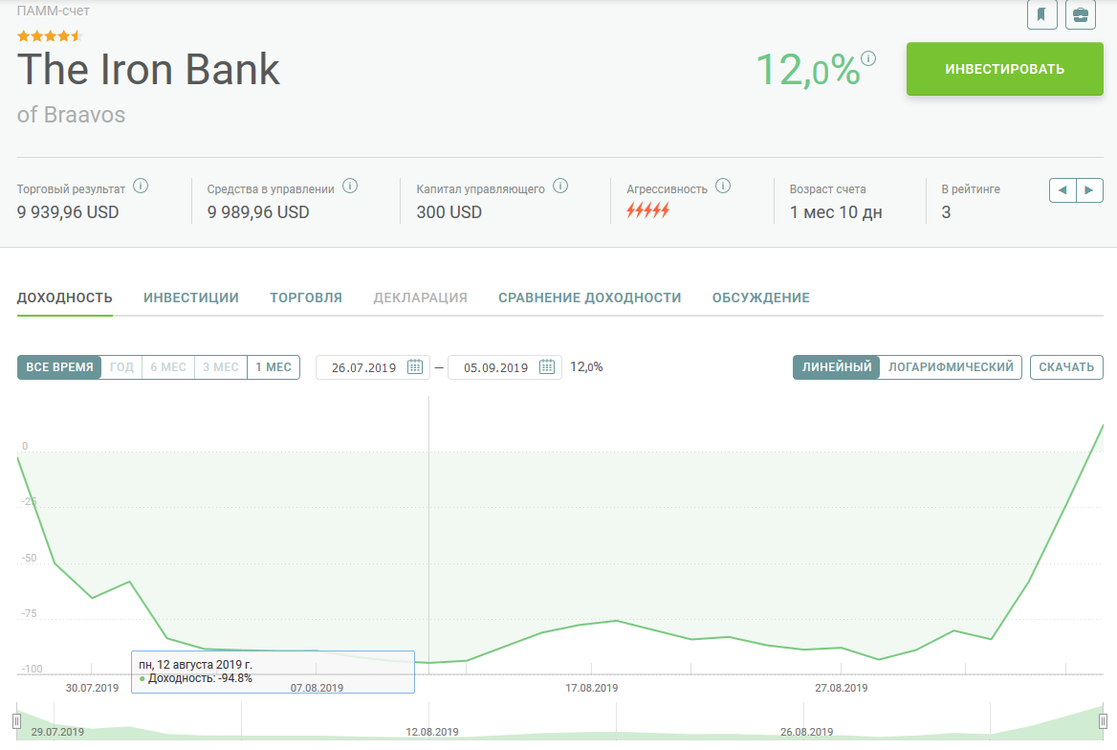This screenshot has width=1117, height=750.
Task: Click the ИНВЕСТИРОВАТЬ button
Action: [x=1004, y=69]
